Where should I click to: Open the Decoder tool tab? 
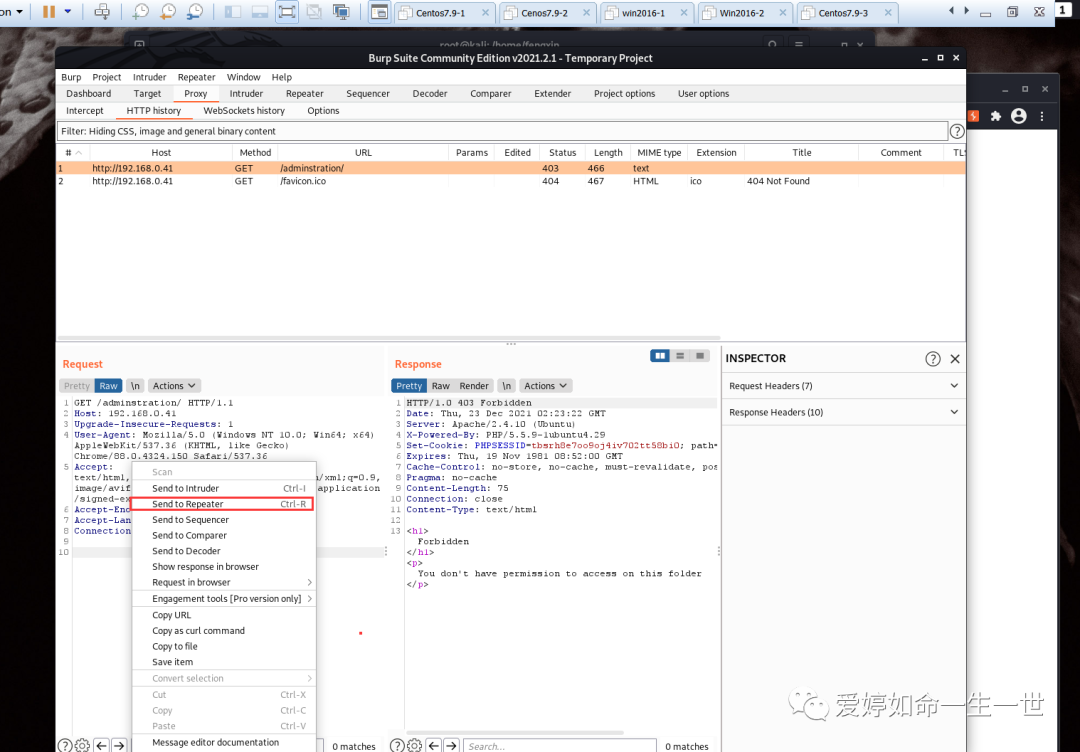point(430,94)
